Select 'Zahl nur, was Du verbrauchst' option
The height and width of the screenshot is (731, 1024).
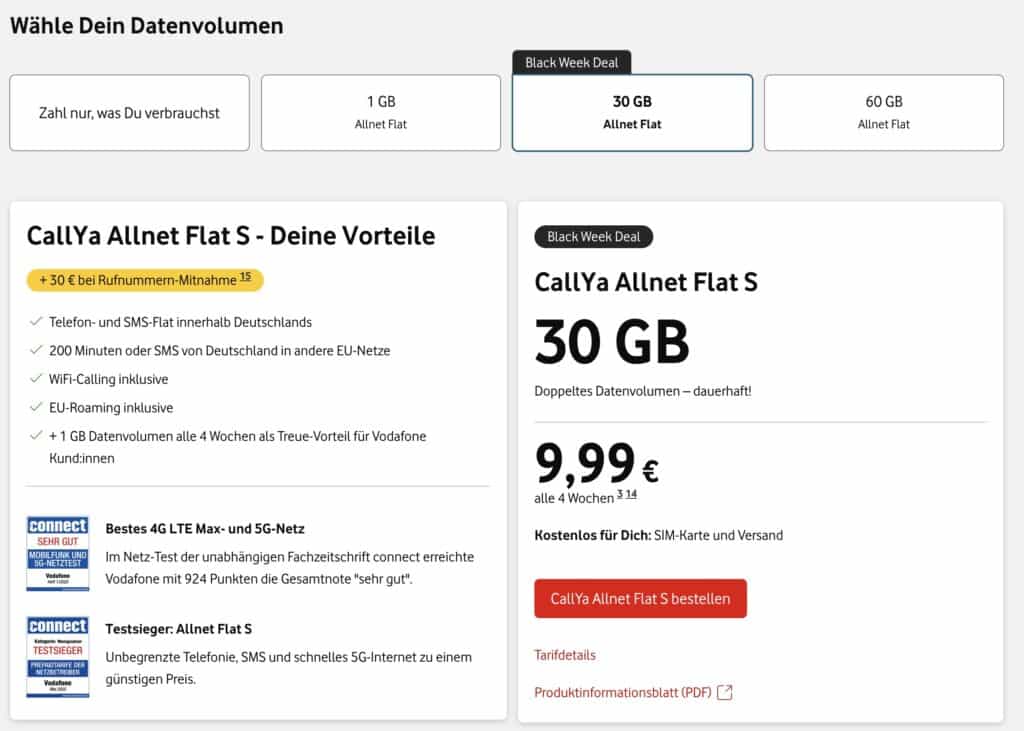[129, 113]
